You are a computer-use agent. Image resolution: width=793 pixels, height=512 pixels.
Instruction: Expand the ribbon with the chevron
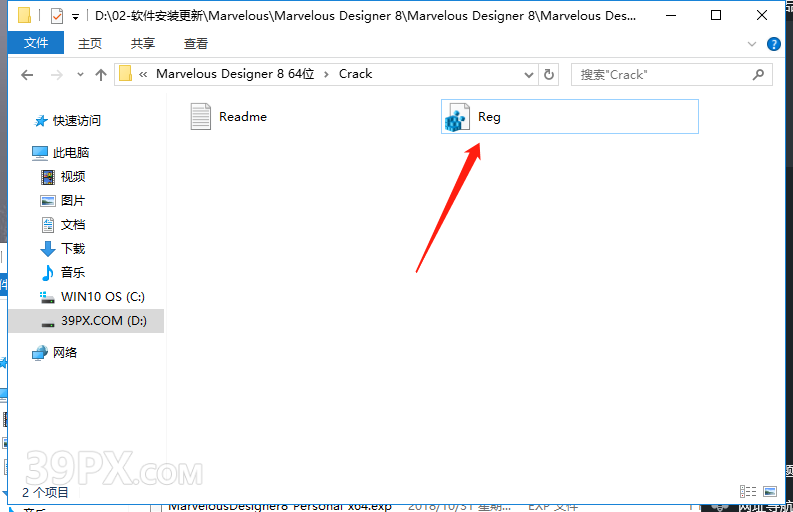click(752, 44)
